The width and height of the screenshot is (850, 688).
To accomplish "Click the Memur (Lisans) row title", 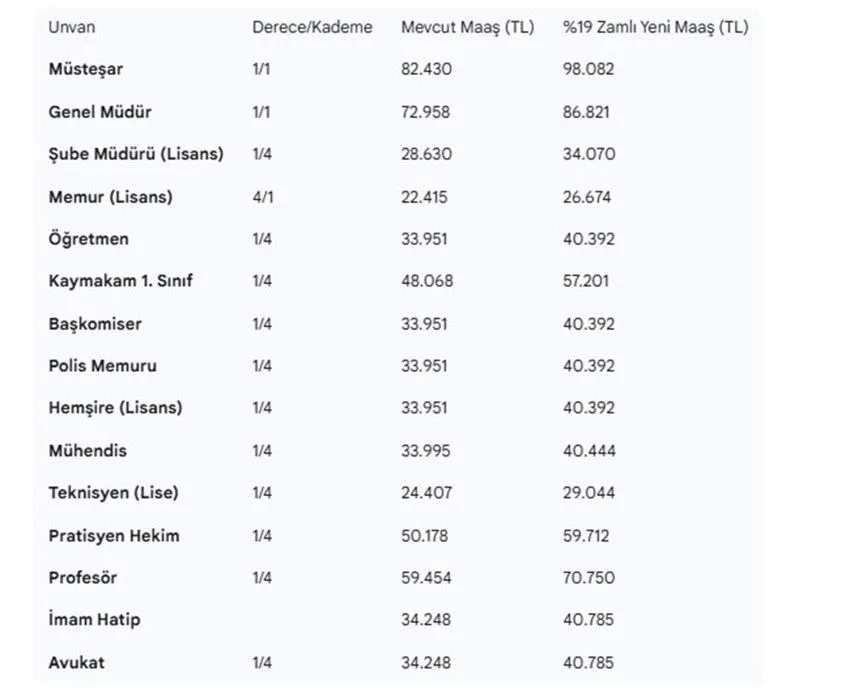I will point(110,197).
